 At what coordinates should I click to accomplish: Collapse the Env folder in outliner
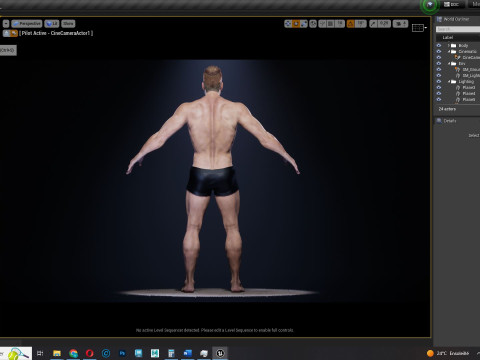[449, 64]
